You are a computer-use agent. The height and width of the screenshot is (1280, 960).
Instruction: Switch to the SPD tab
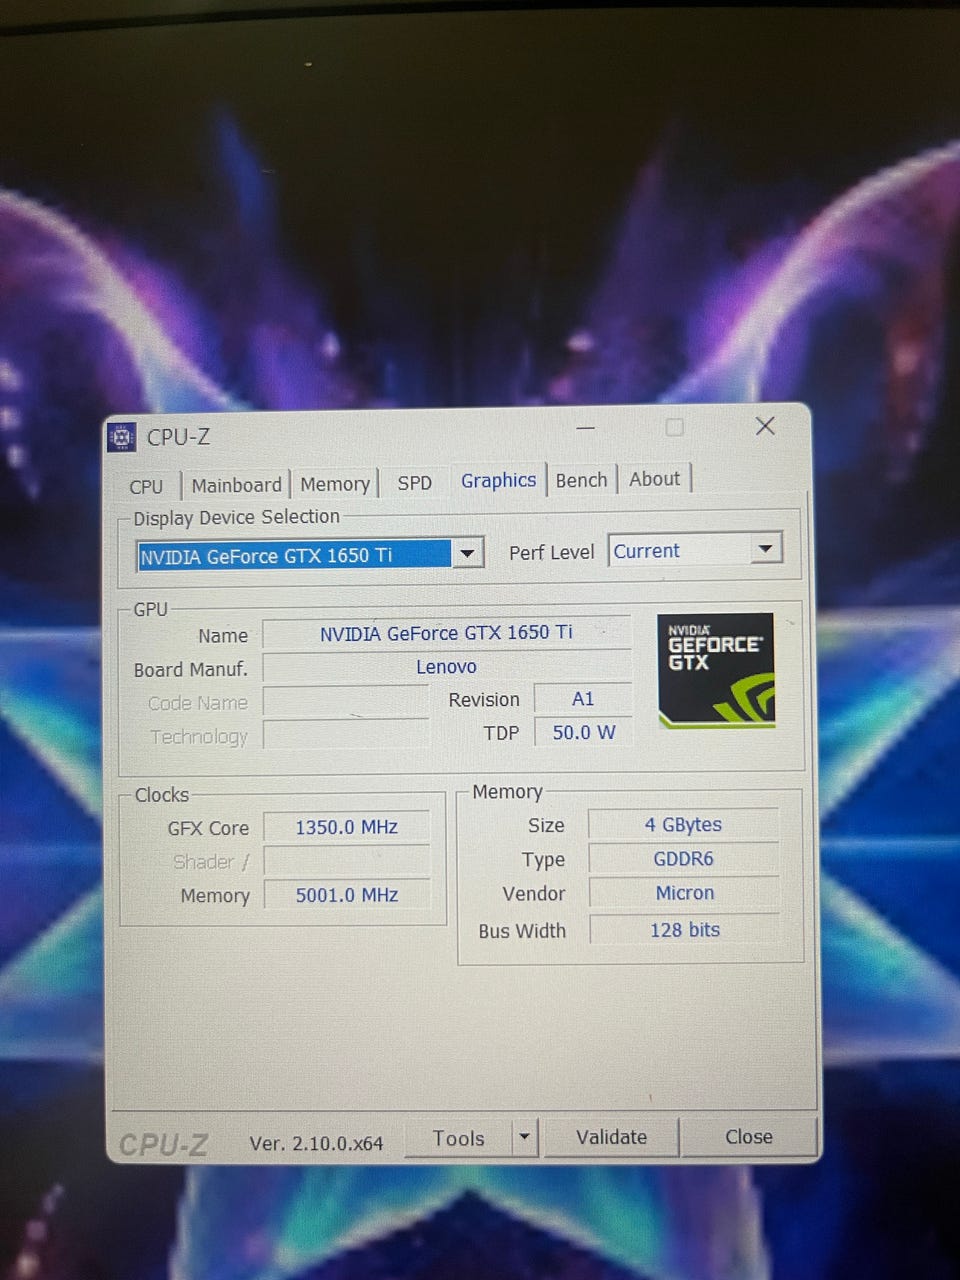click(x=414, y=483)
